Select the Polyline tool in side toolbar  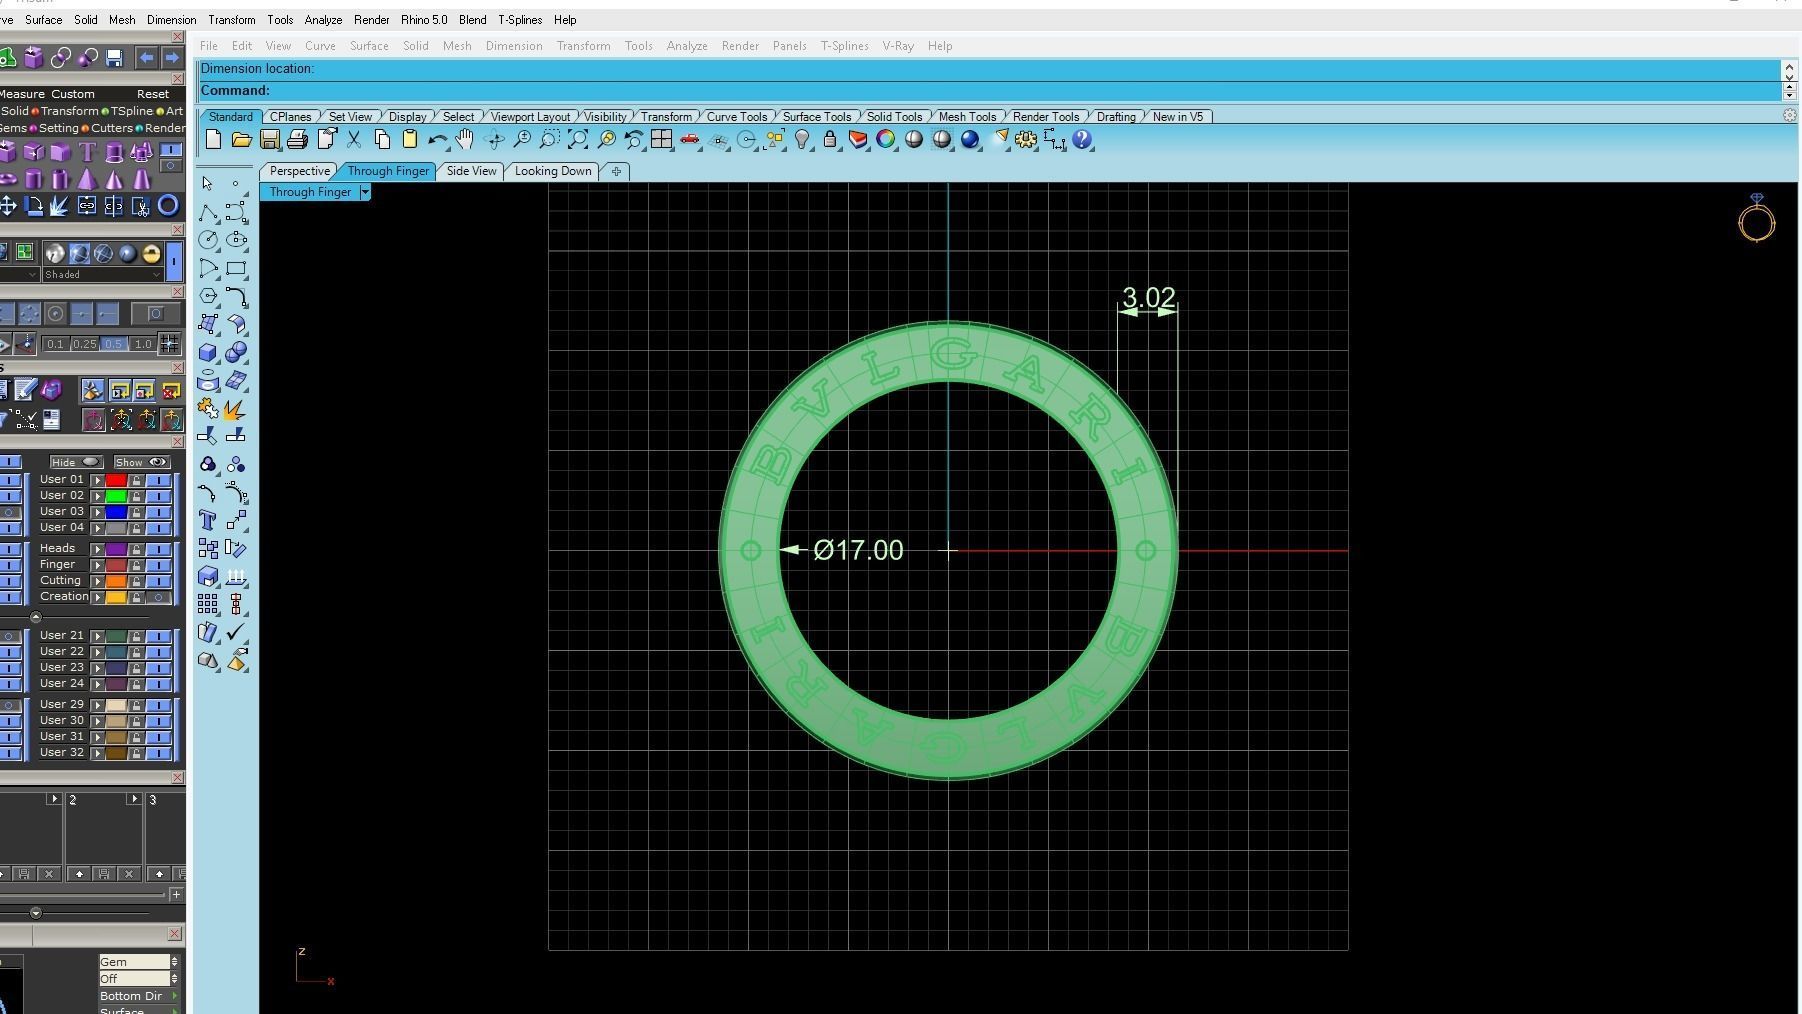[208, 213]
